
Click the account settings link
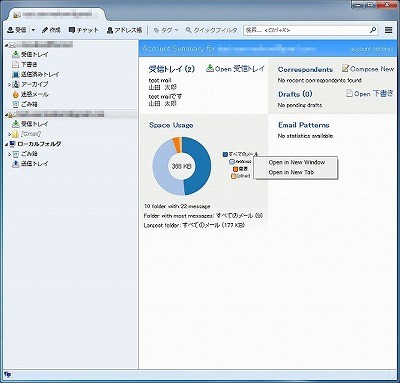pos(372,49)
